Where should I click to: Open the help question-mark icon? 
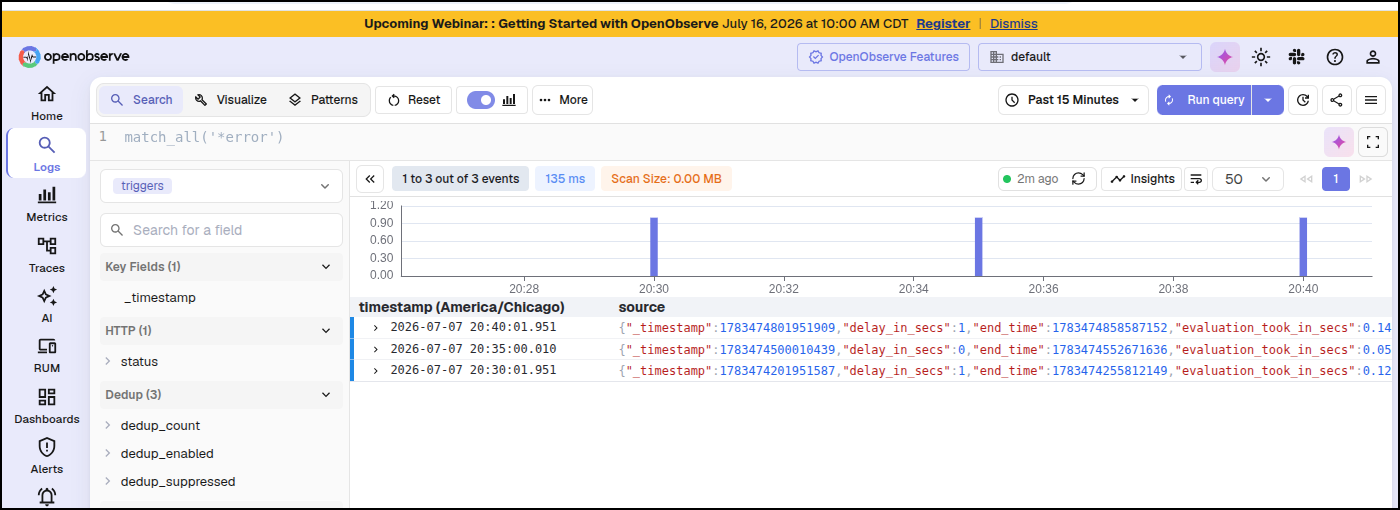(1335, 57)
